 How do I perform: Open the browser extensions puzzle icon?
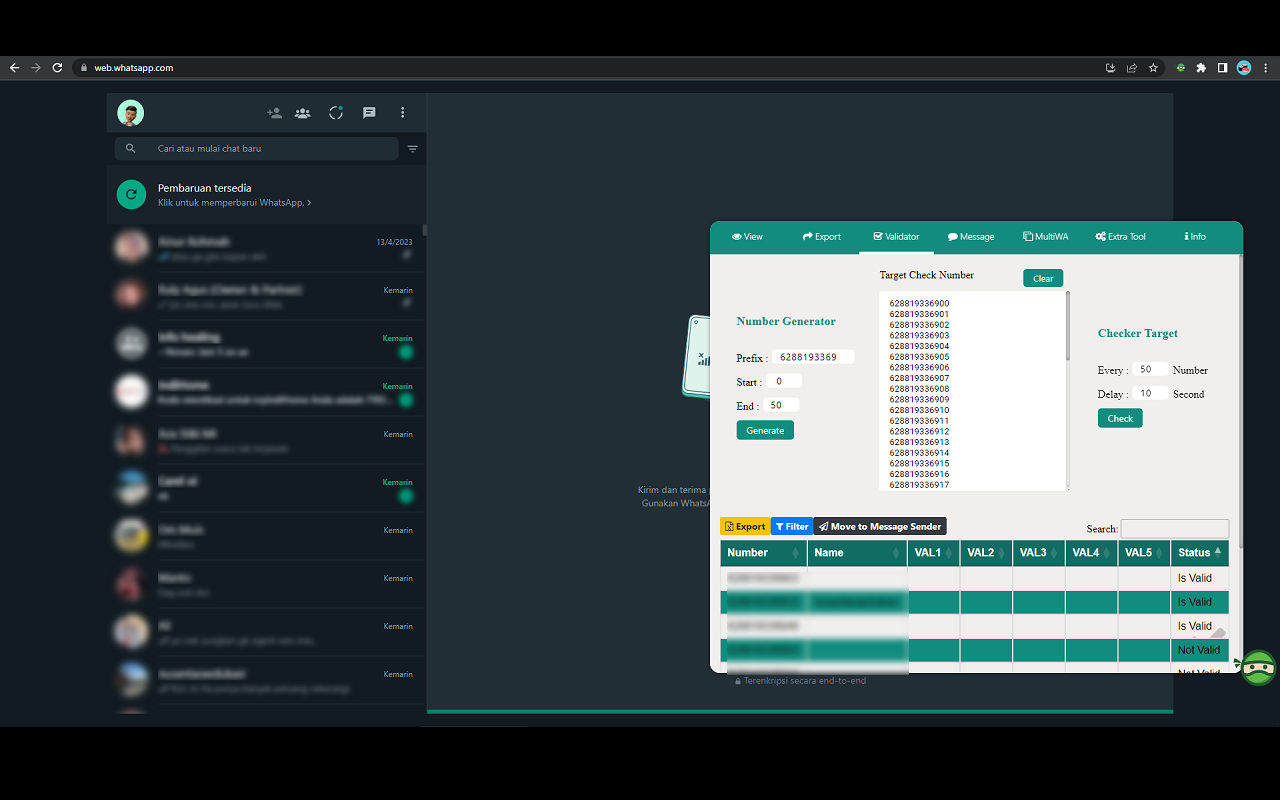click(x=1199, y=67)
